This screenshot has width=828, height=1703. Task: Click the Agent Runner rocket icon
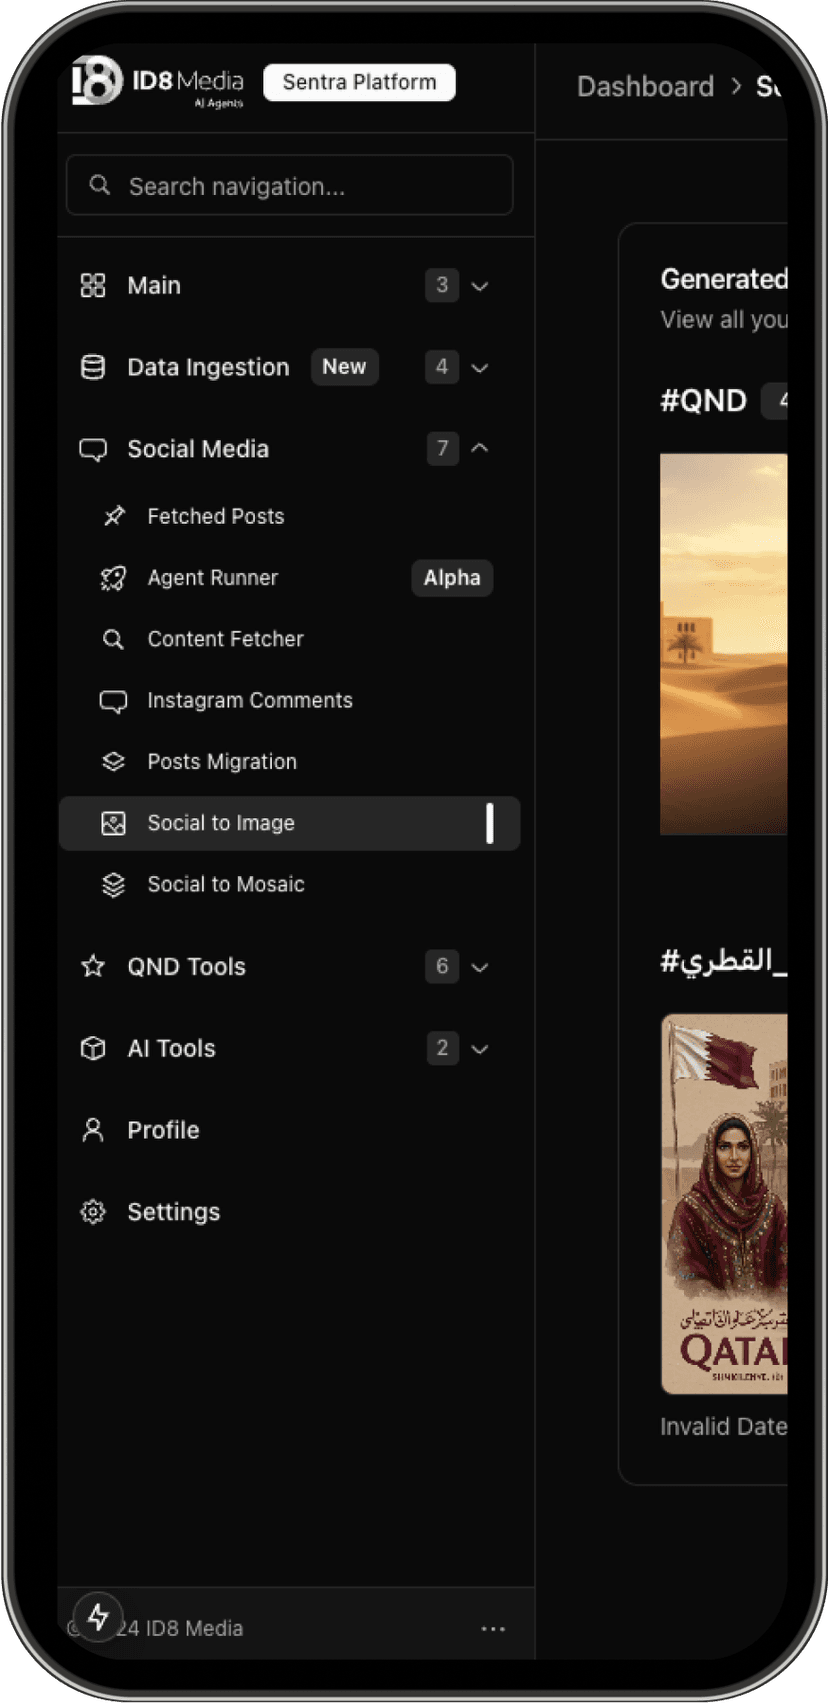tap(113, 578)
